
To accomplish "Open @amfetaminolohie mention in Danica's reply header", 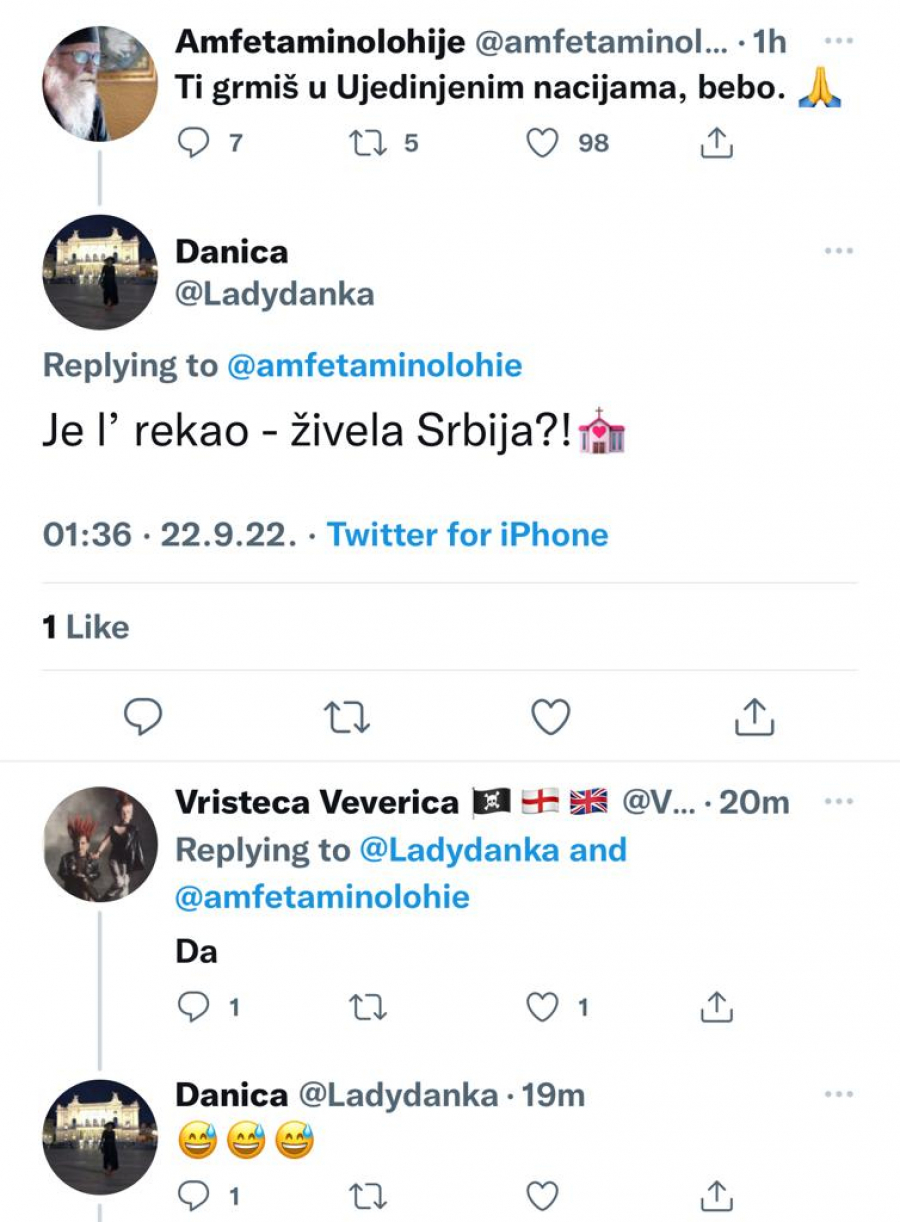I will click(375, 366).
